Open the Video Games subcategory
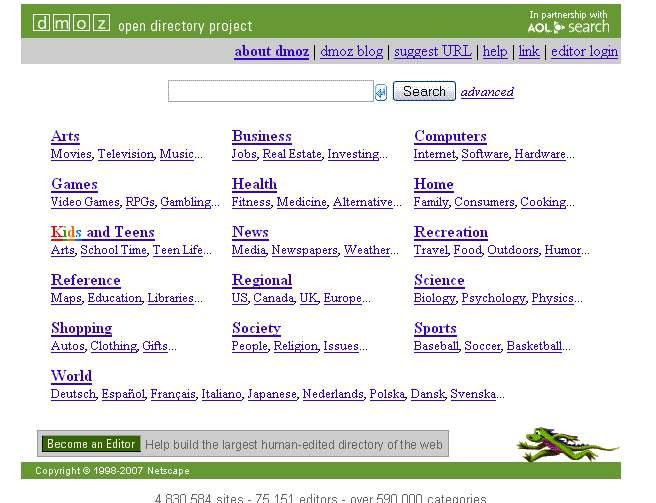 [x=85, y=202]
